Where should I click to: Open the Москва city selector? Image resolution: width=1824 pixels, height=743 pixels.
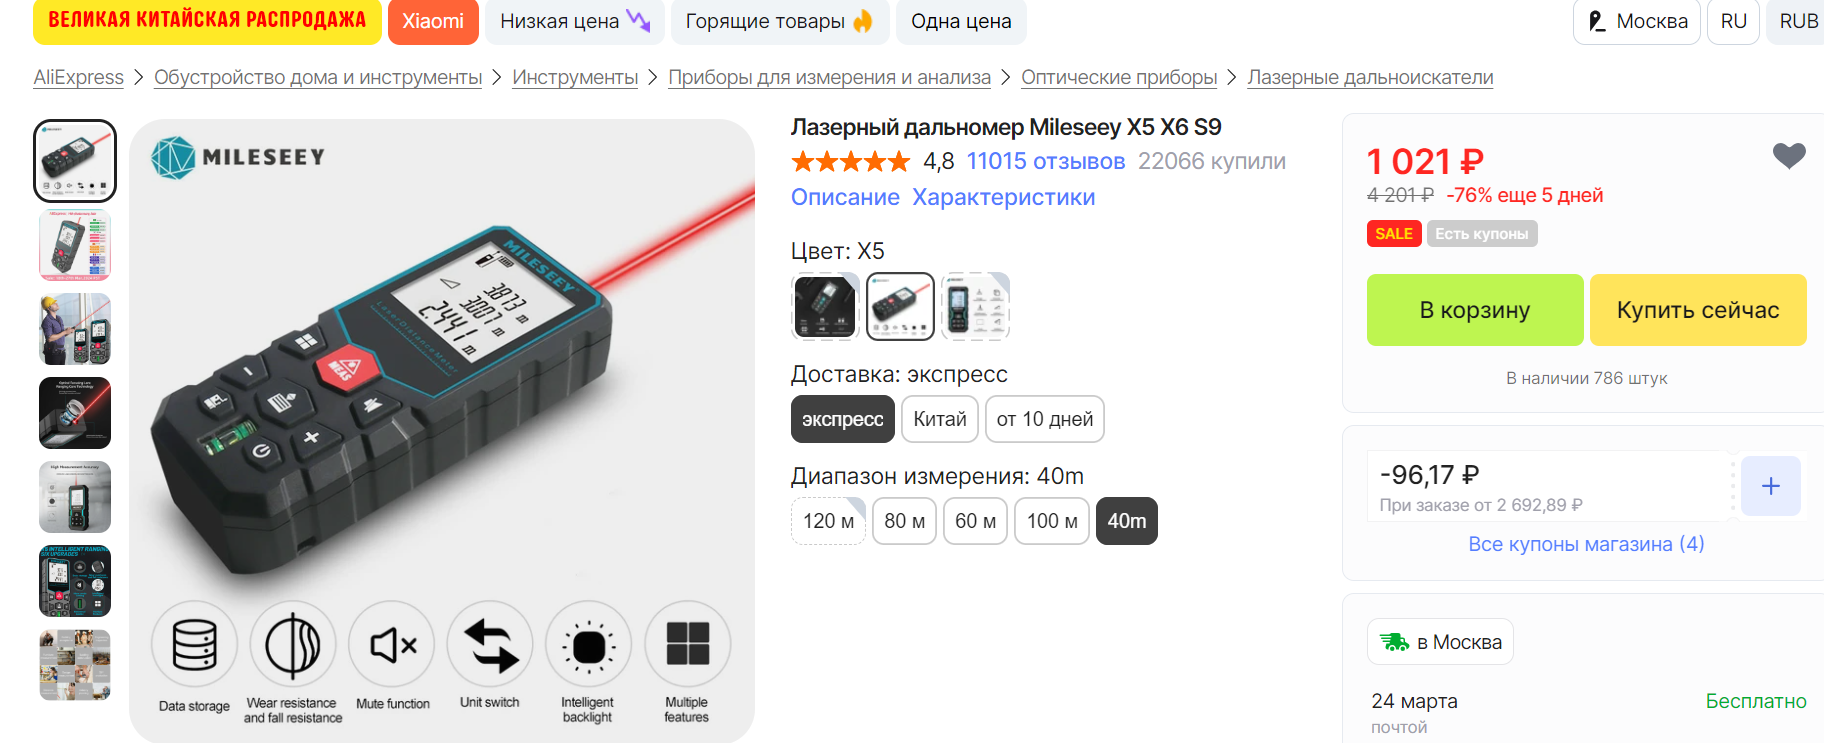1637,21
